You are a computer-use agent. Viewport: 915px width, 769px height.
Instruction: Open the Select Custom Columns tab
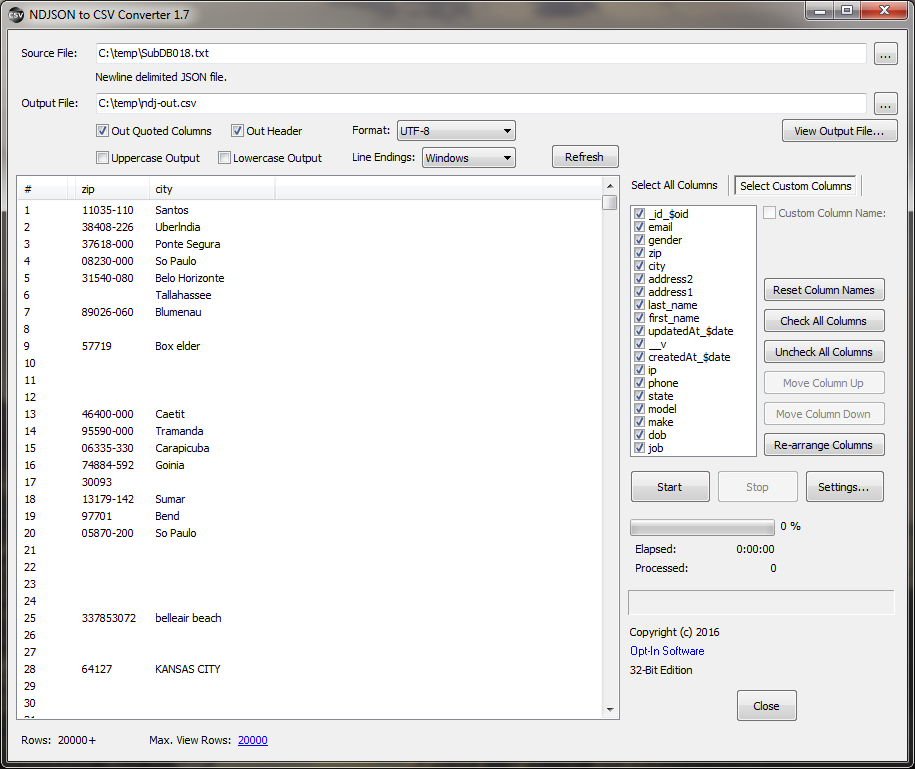tap(796, 186)
